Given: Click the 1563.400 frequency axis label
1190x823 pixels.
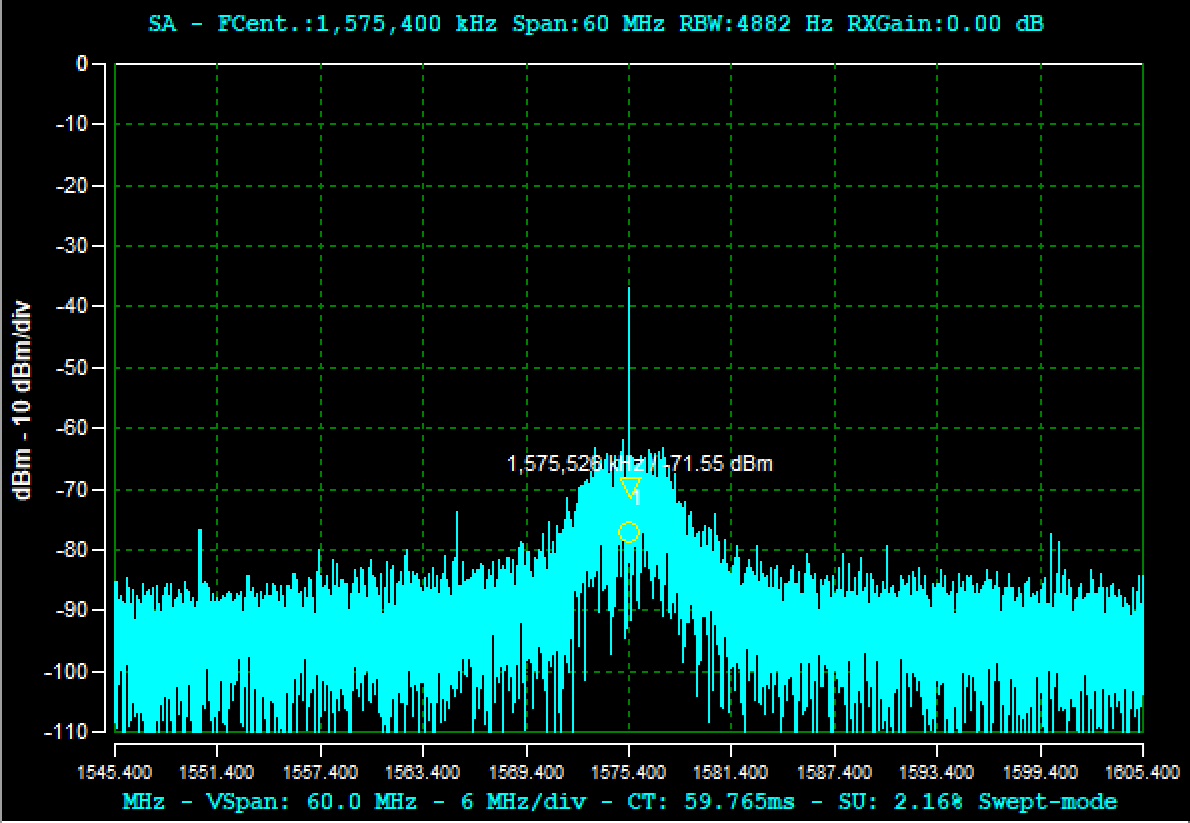Looking at the screenshot, I should pyautogui.click(x=423, y=773).
